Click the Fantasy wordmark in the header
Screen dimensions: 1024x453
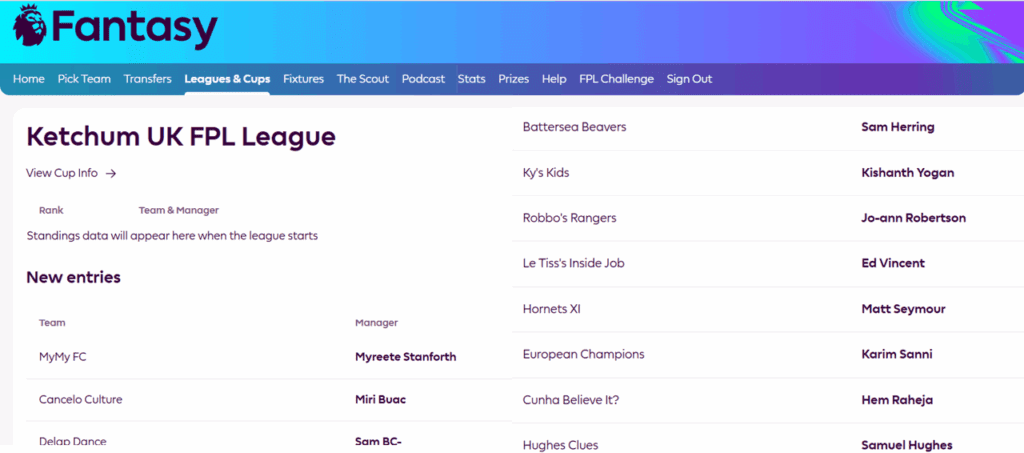[x=133, y=30]
